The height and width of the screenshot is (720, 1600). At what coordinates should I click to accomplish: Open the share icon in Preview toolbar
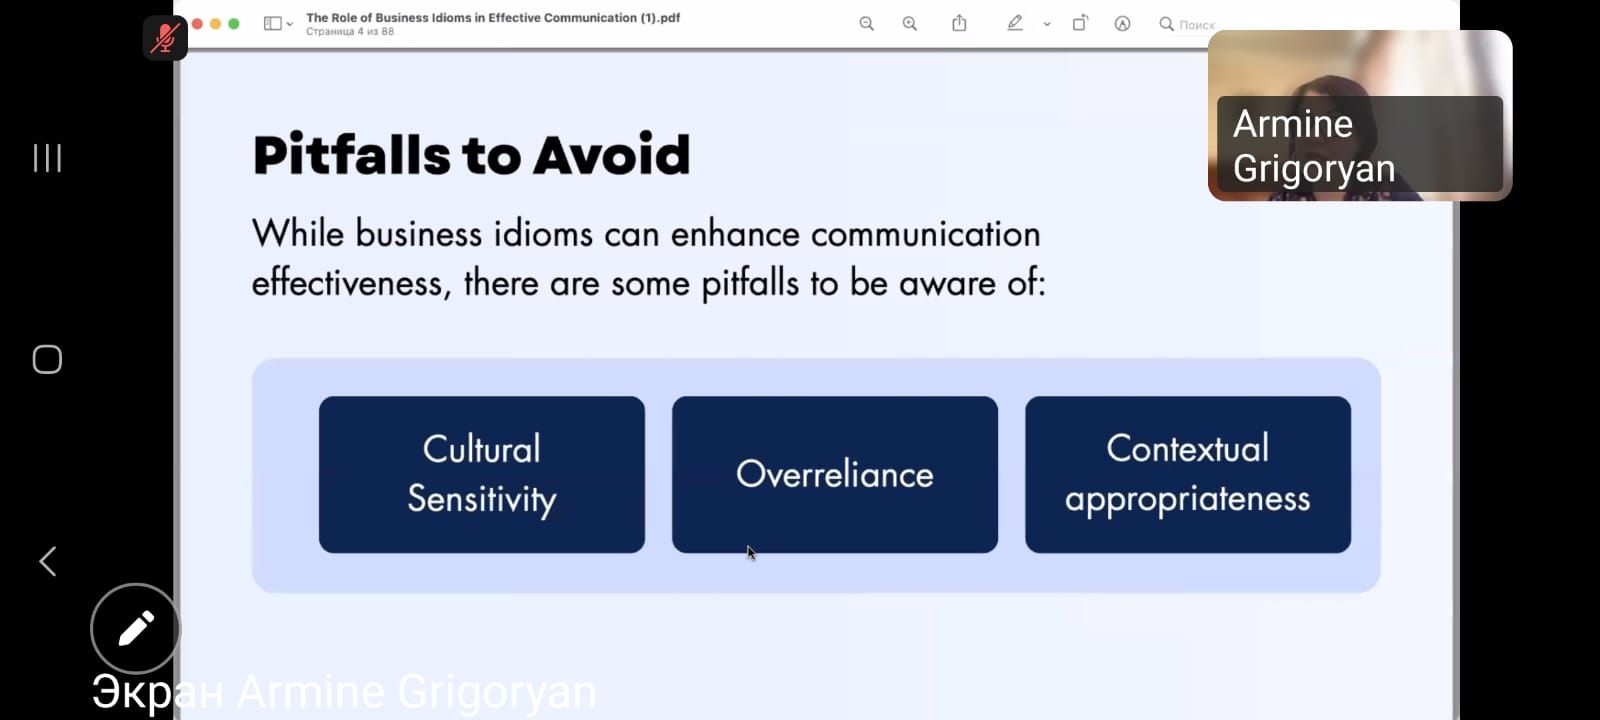click(959, 23)
